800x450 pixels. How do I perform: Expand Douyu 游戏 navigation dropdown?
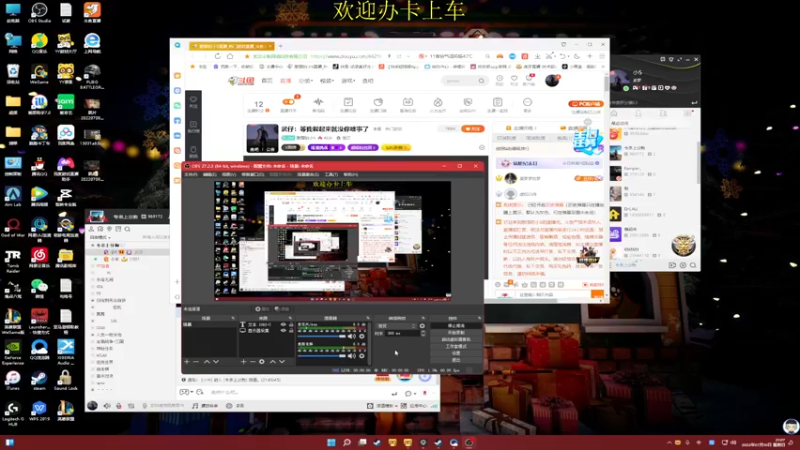348,81
